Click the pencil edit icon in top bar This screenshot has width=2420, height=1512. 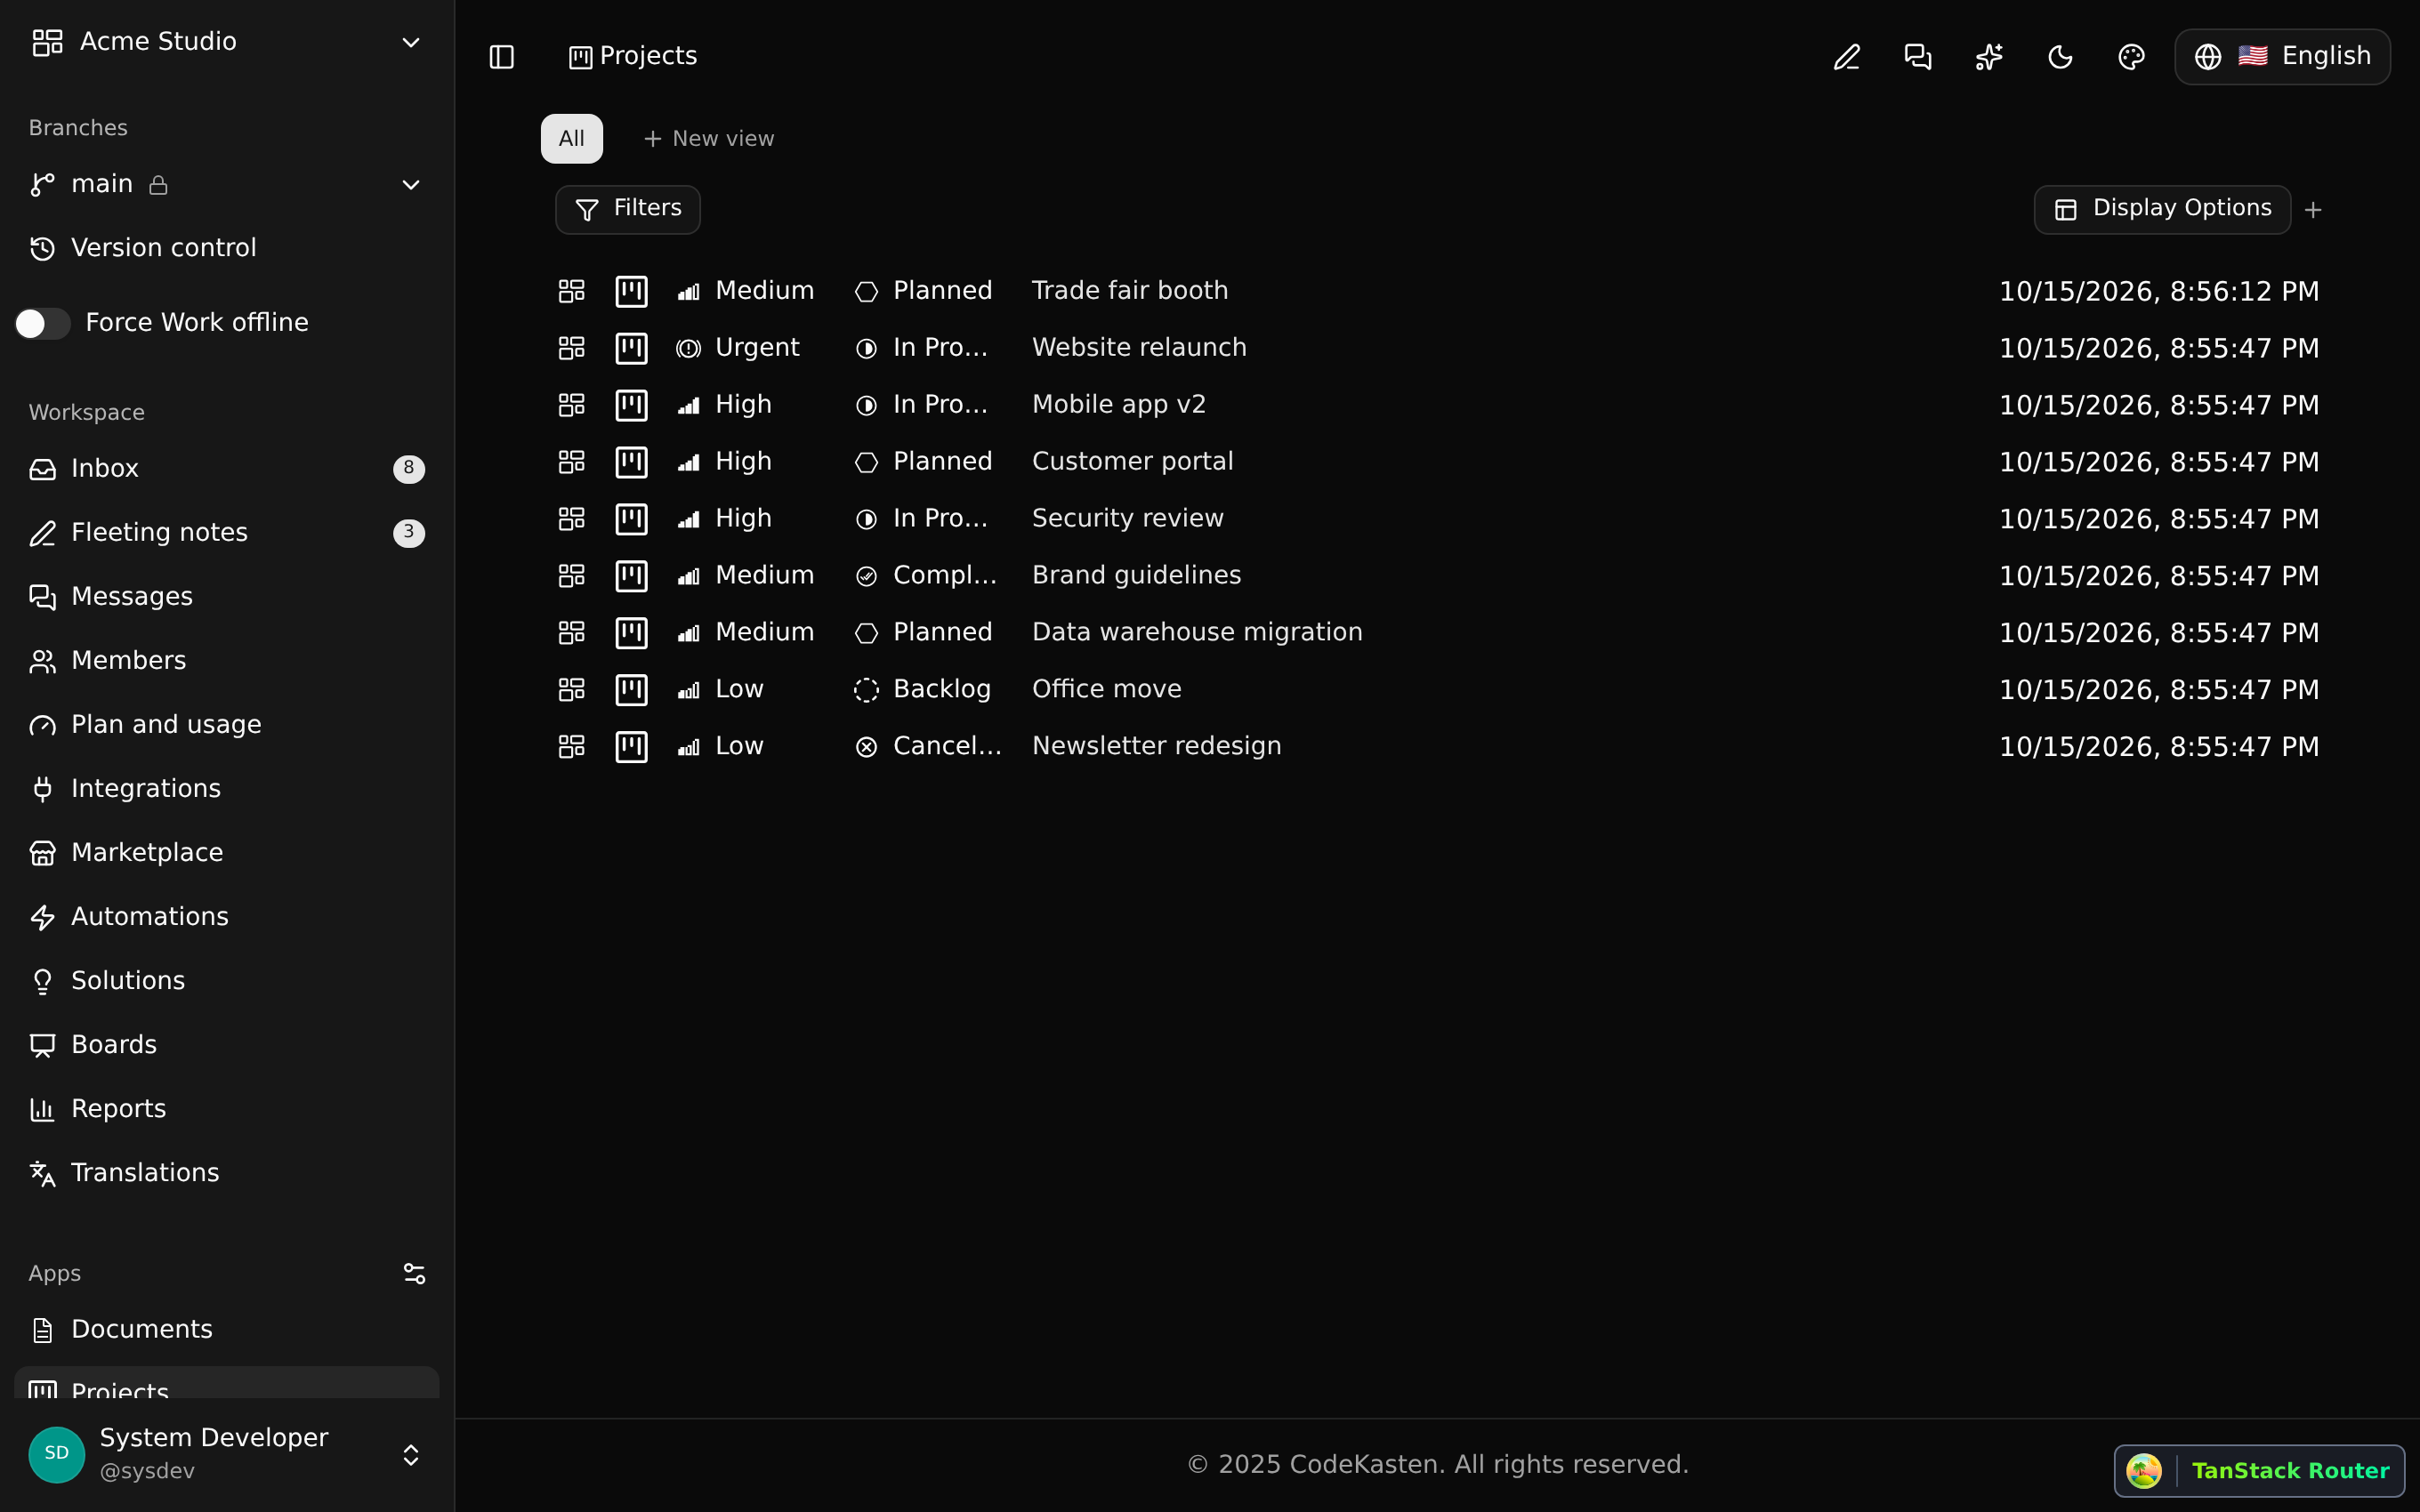coord(1846,57)
